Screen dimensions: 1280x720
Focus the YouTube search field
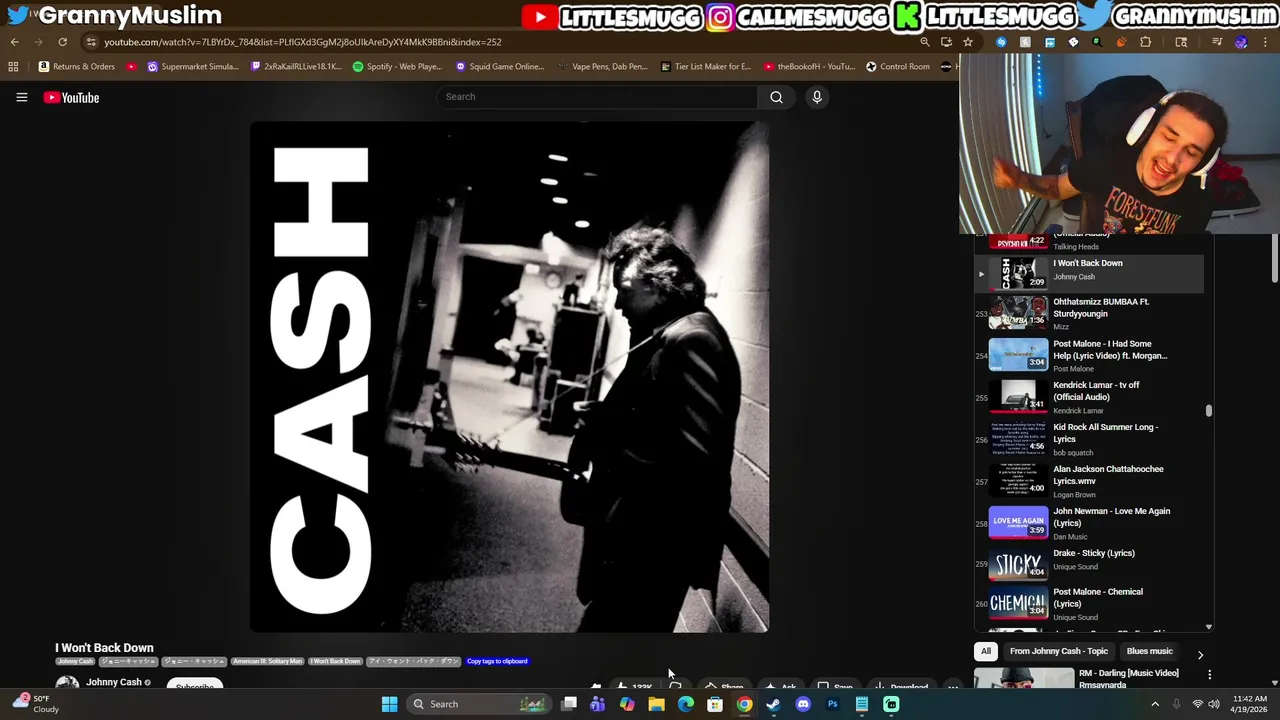pos(596,97)
